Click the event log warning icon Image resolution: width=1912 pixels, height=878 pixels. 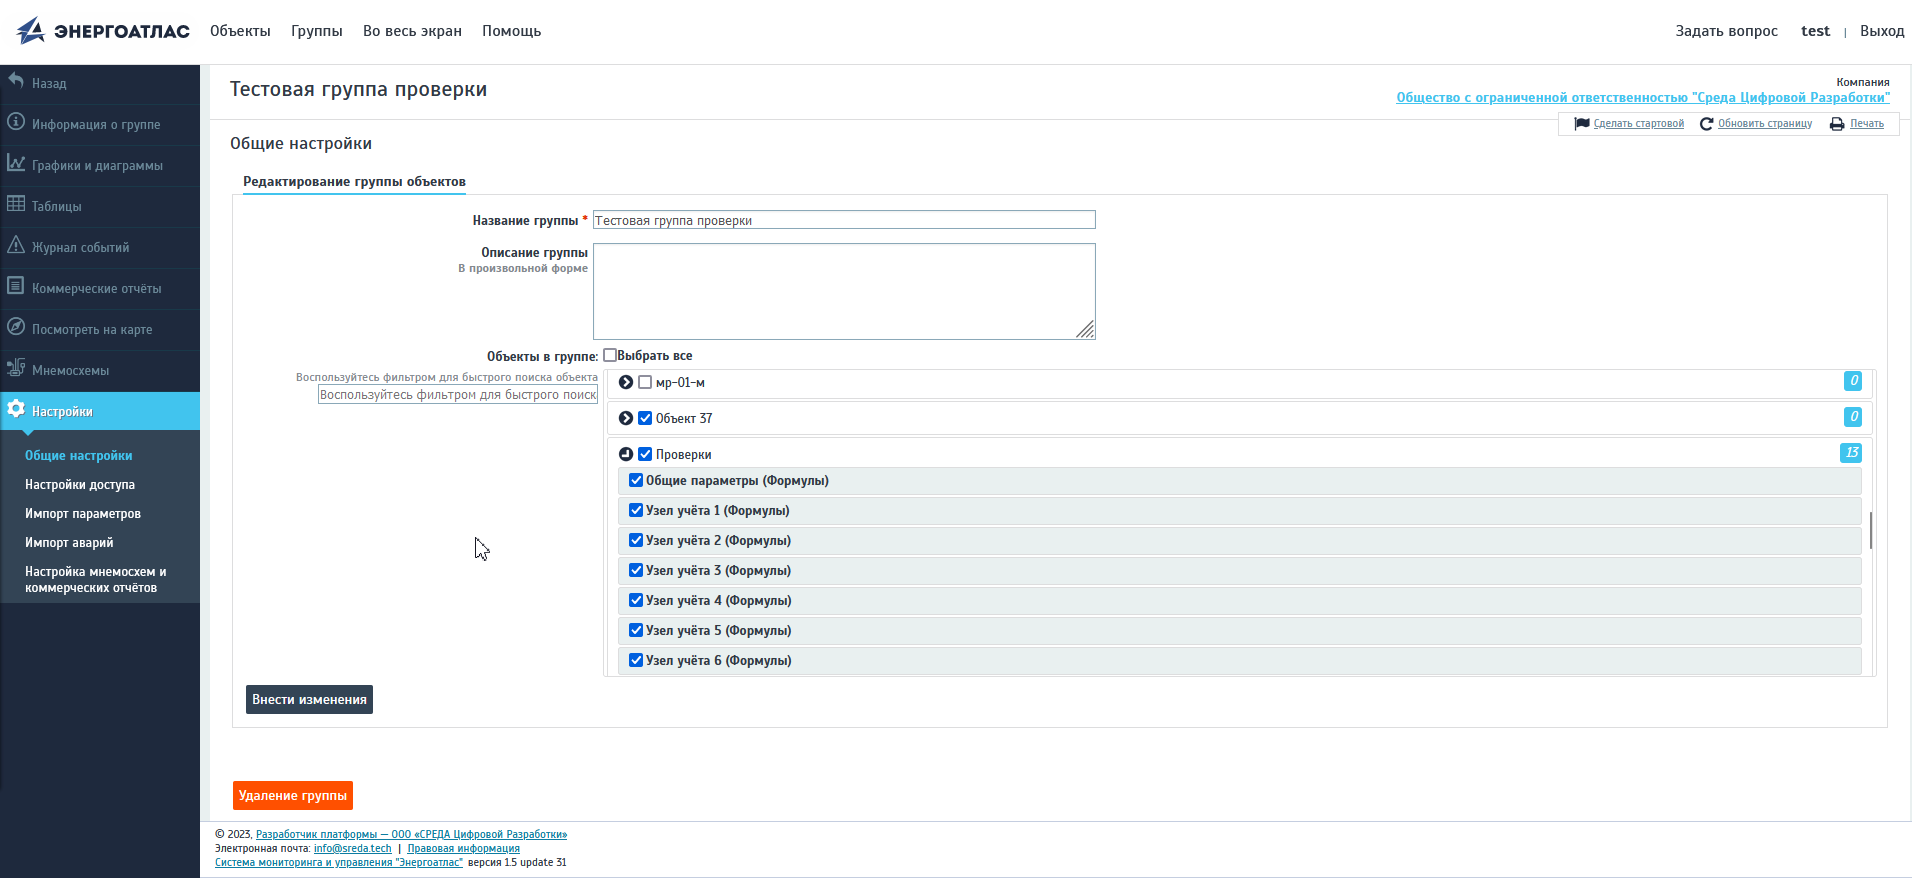(x=16, y=245)
